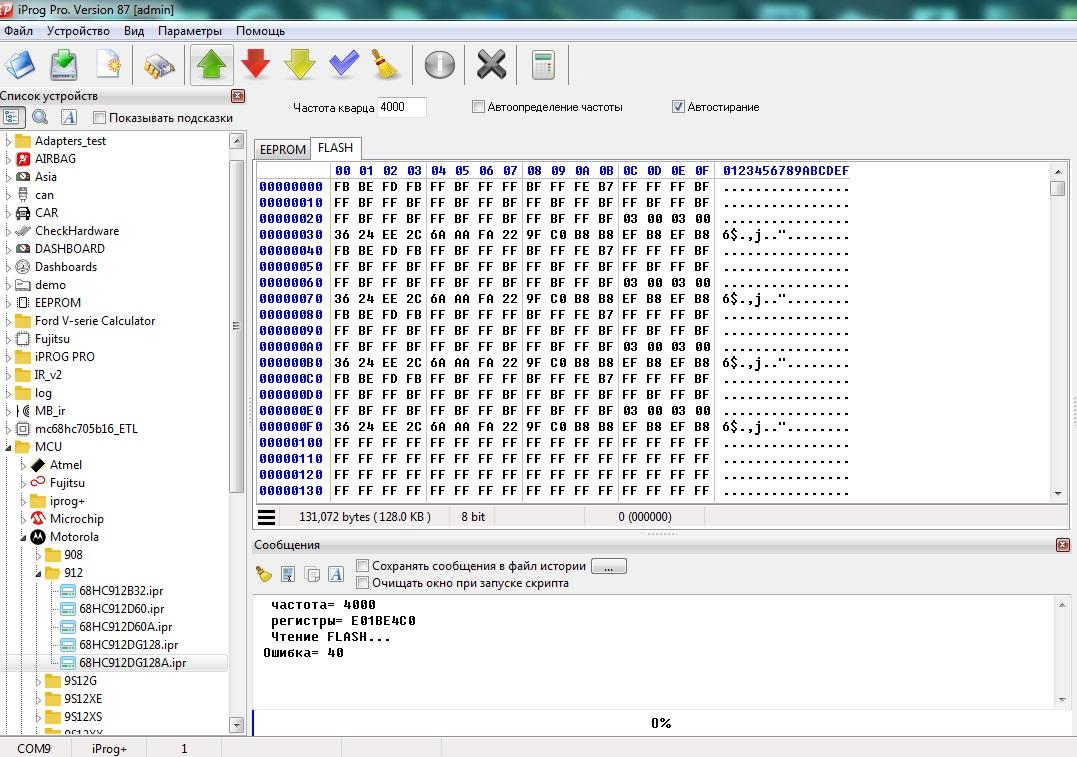This screenshot has height=757, width=1077.
Task: Click the font icon in messages panel
Action: pyautogui.click(x=336, y=574)
